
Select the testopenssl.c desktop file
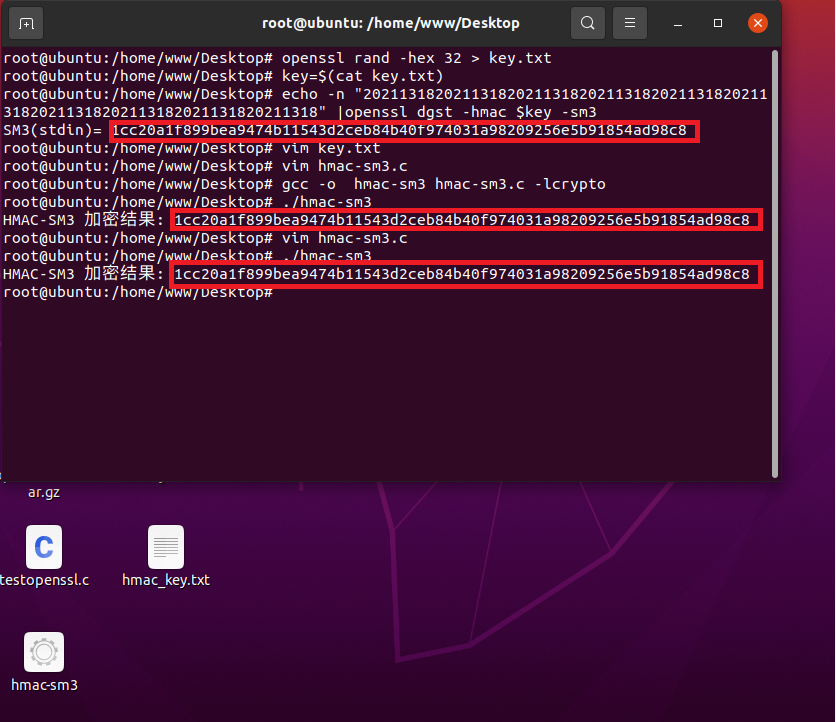(x=44, y=556)
